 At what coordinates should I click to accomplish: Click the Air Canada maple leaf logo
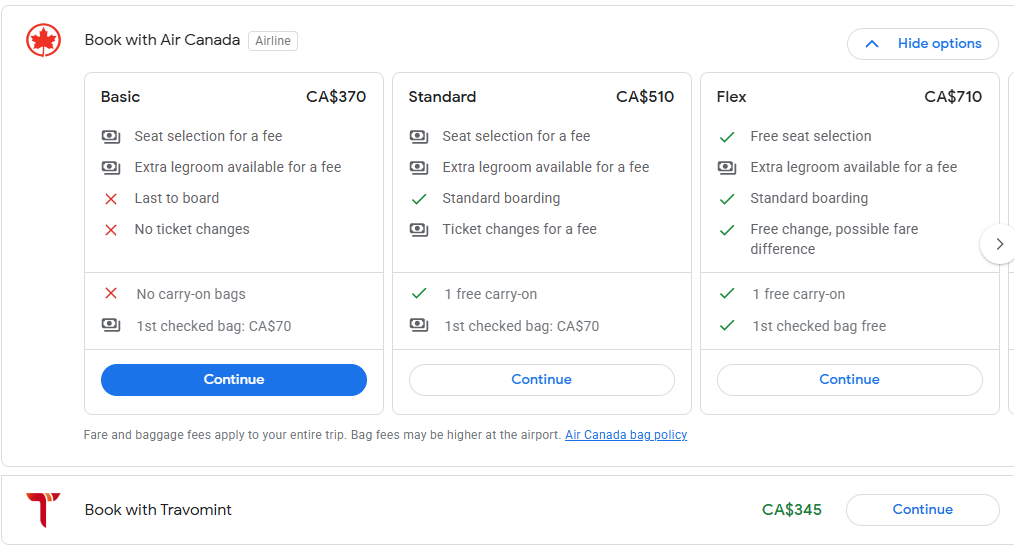tap(43, 40)
